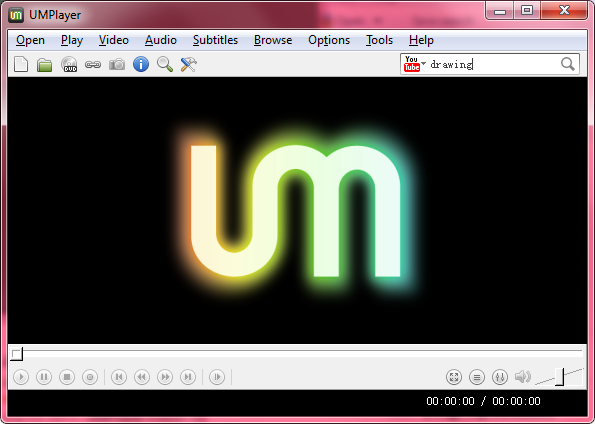This screenshot has width=595, height=424.
Task: Open DVD disc from toolbar
Action: point(69,64)
